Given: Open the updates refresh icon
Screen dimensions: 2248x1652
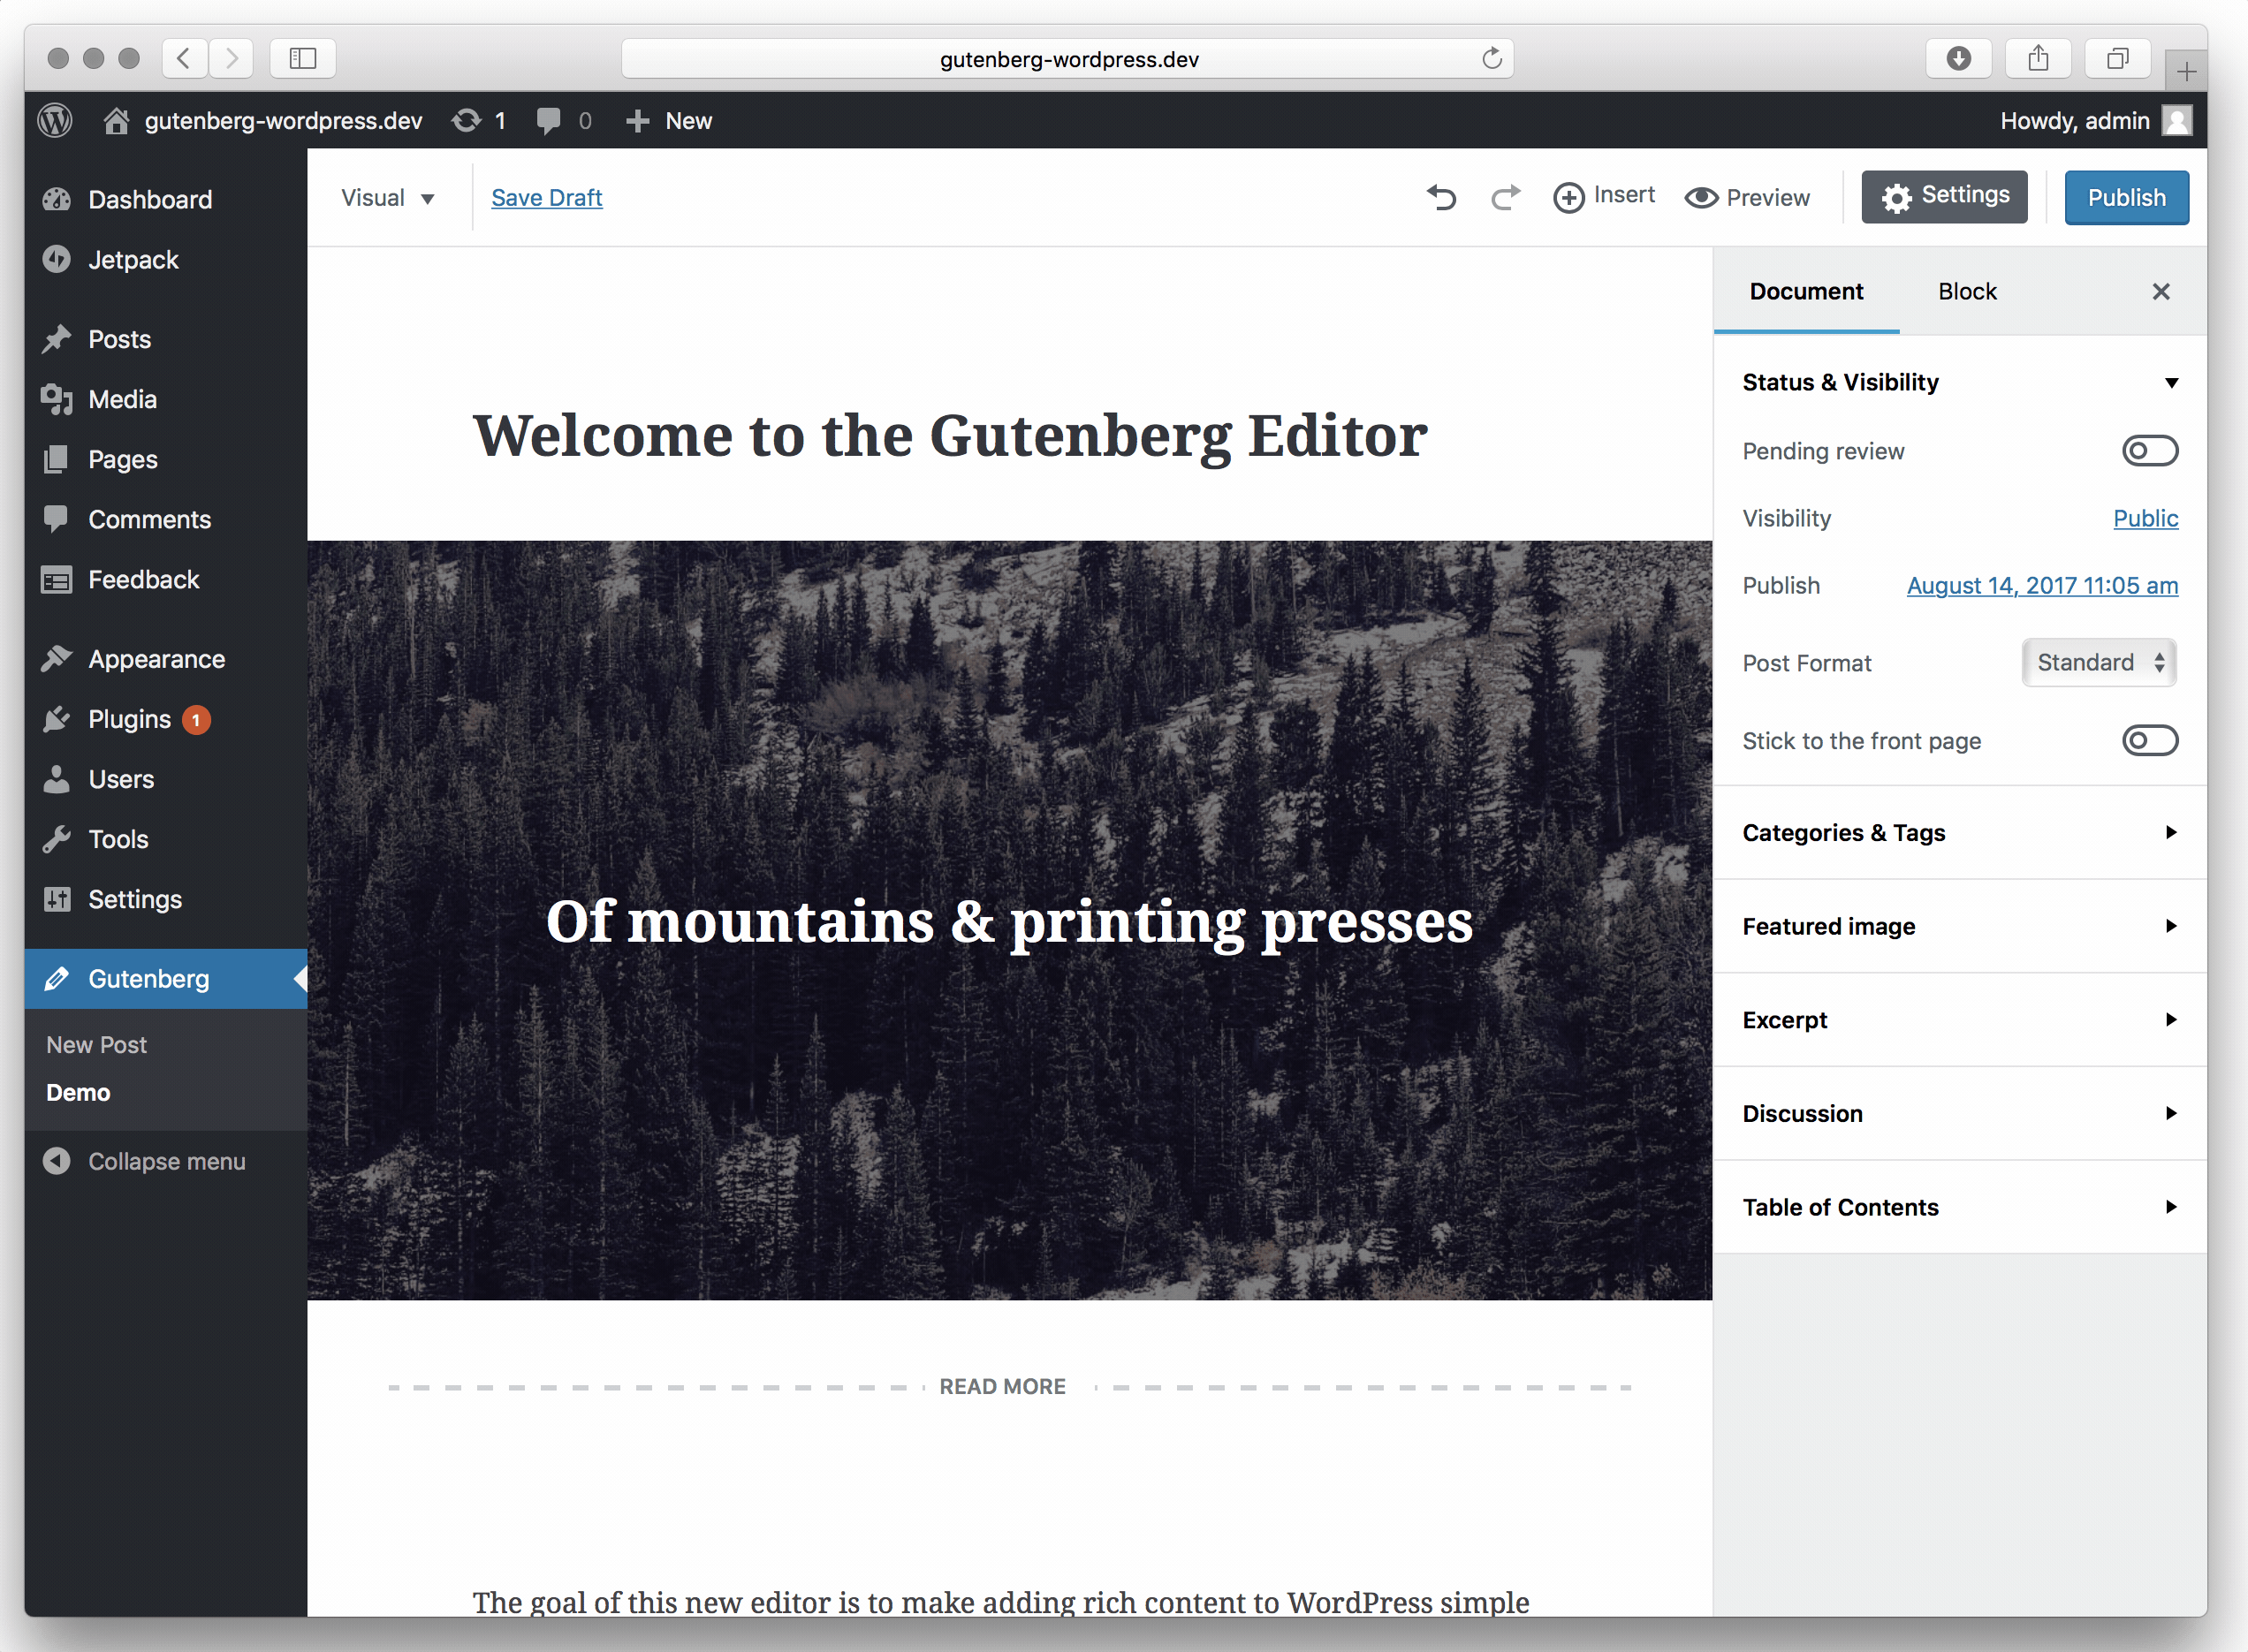Looking at the screenshot, I should [466, 121].
